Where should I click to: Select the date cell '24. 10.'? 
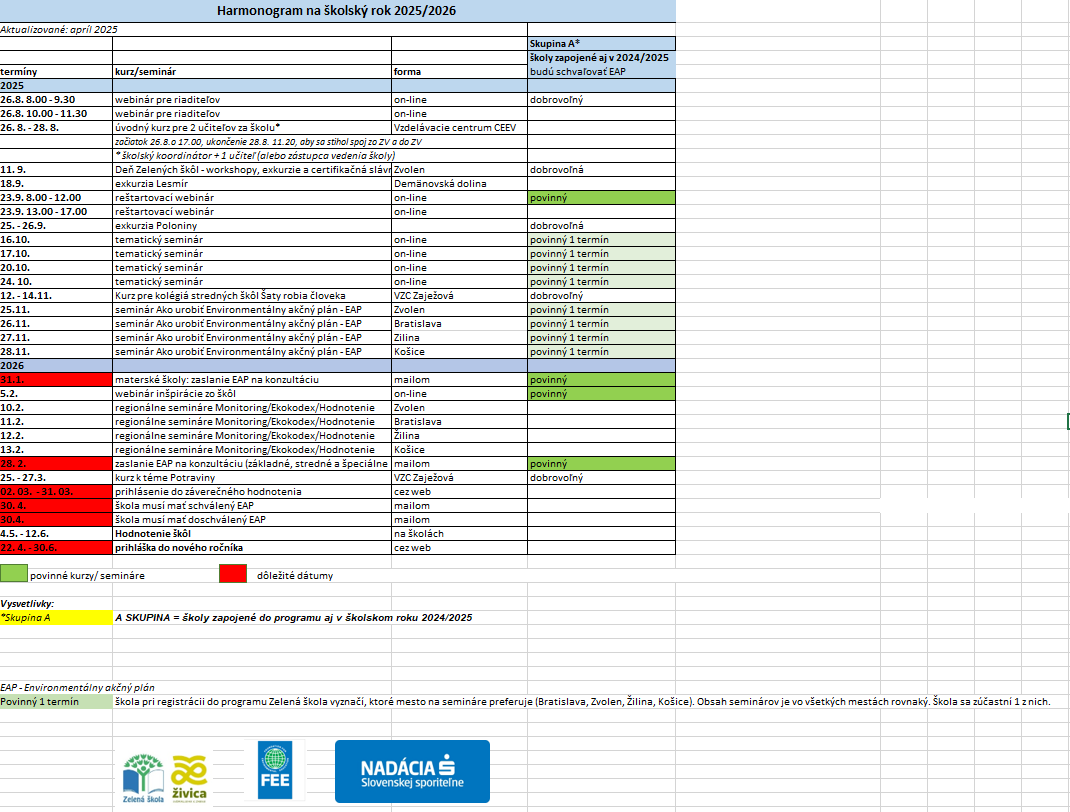[x=56, y=281]
